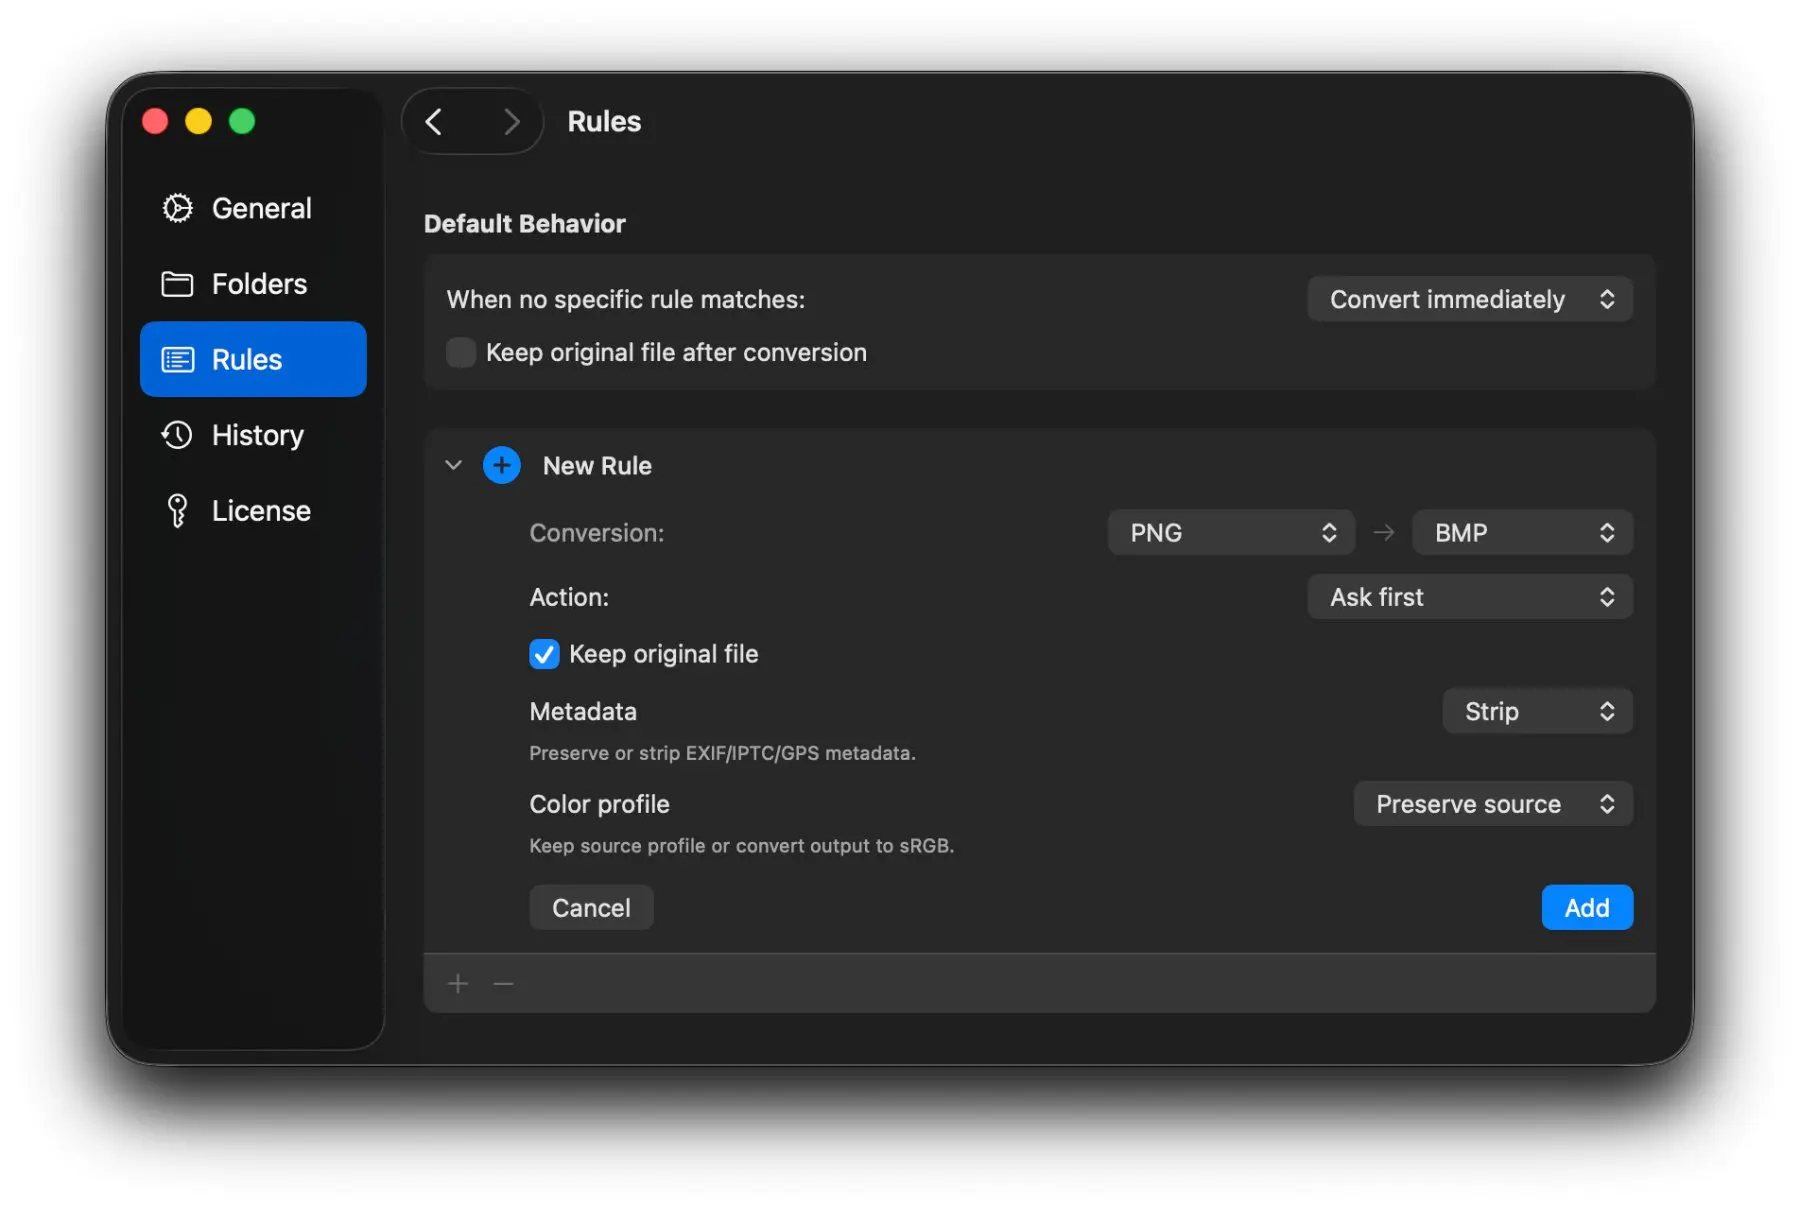Click the License key icon
The image size is (1800, 1206).
click(177, 511)
